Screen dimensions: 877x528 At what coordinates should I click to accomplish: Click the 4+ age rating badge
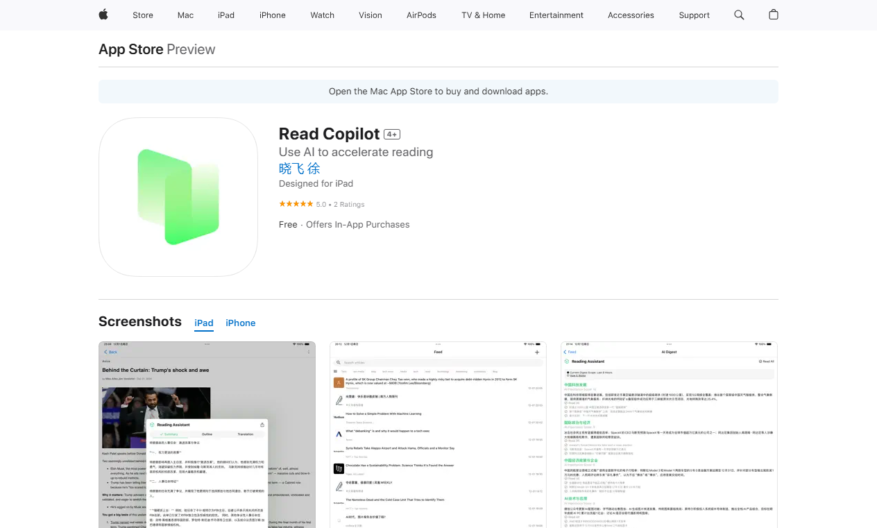pos(392,134)
